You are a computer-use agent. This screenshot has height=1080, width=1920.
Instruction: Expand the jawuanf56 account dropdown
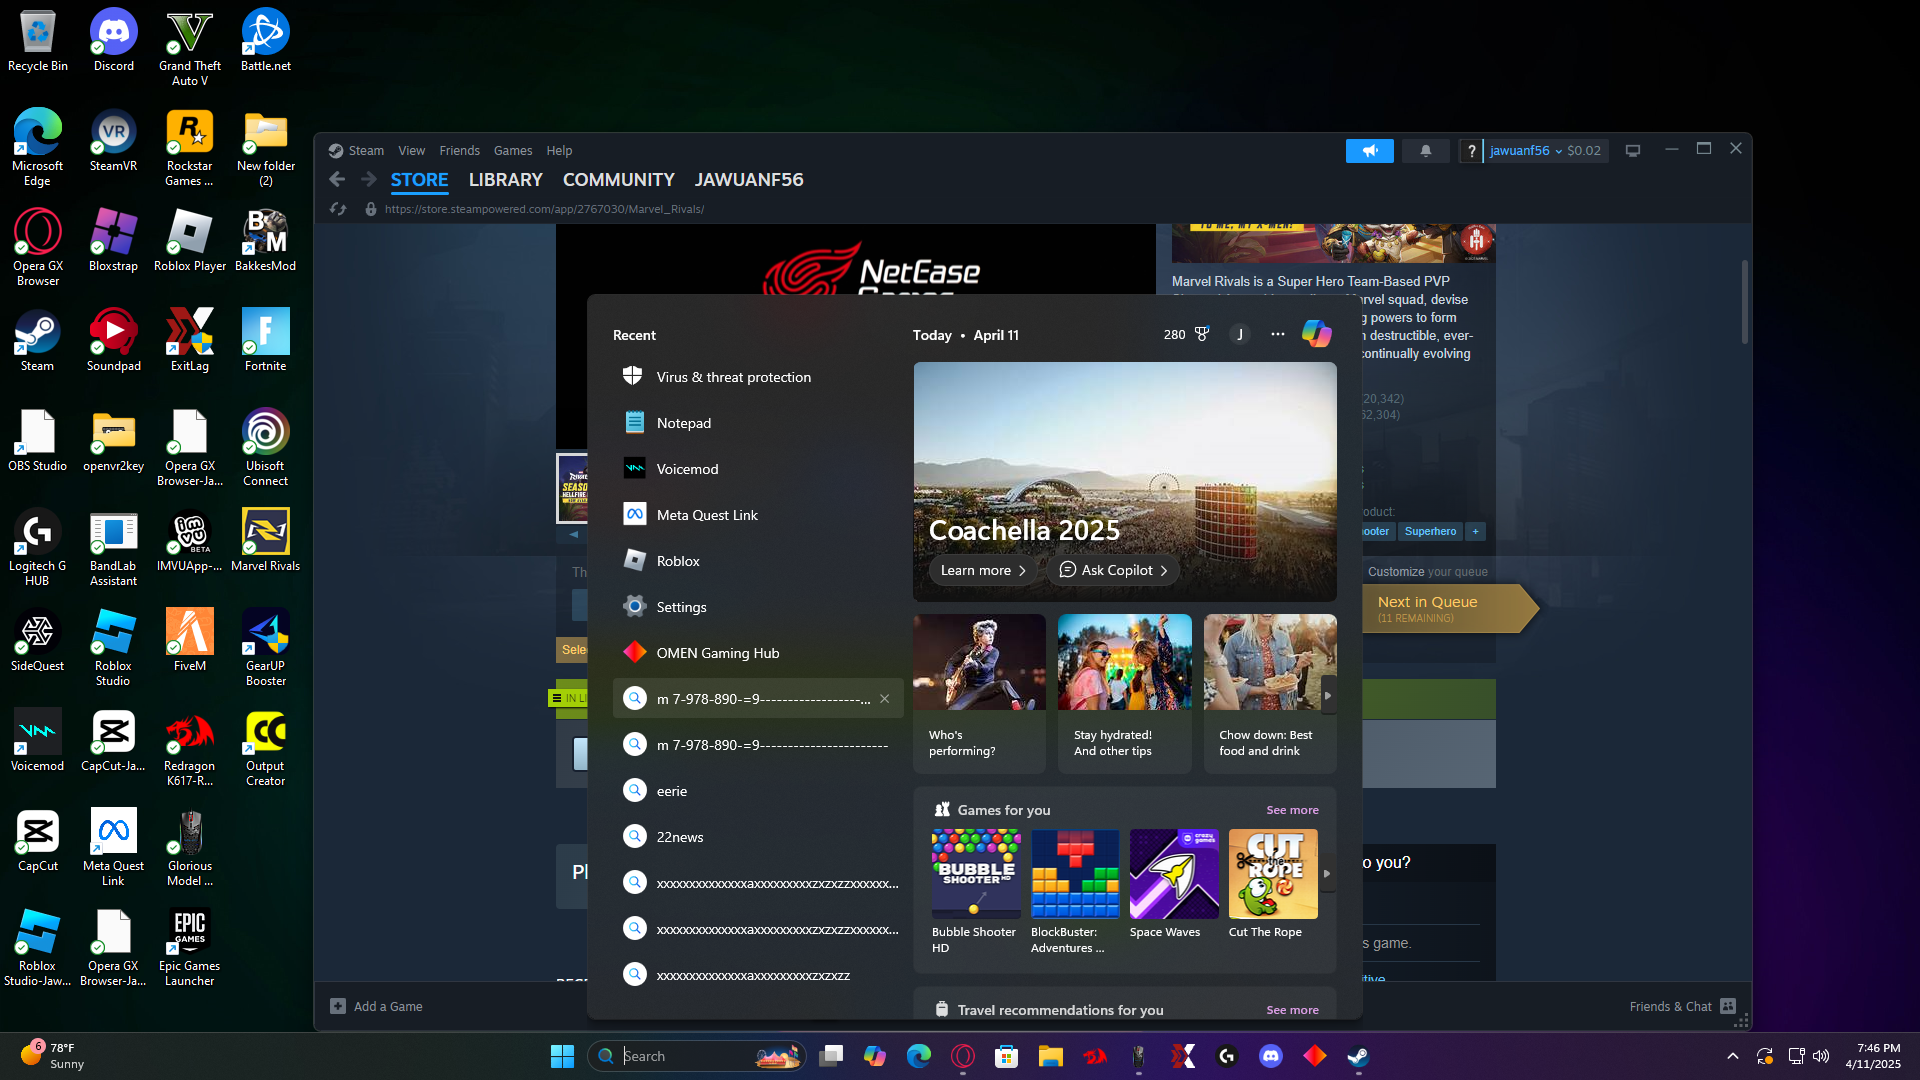tap(1526, 151)
